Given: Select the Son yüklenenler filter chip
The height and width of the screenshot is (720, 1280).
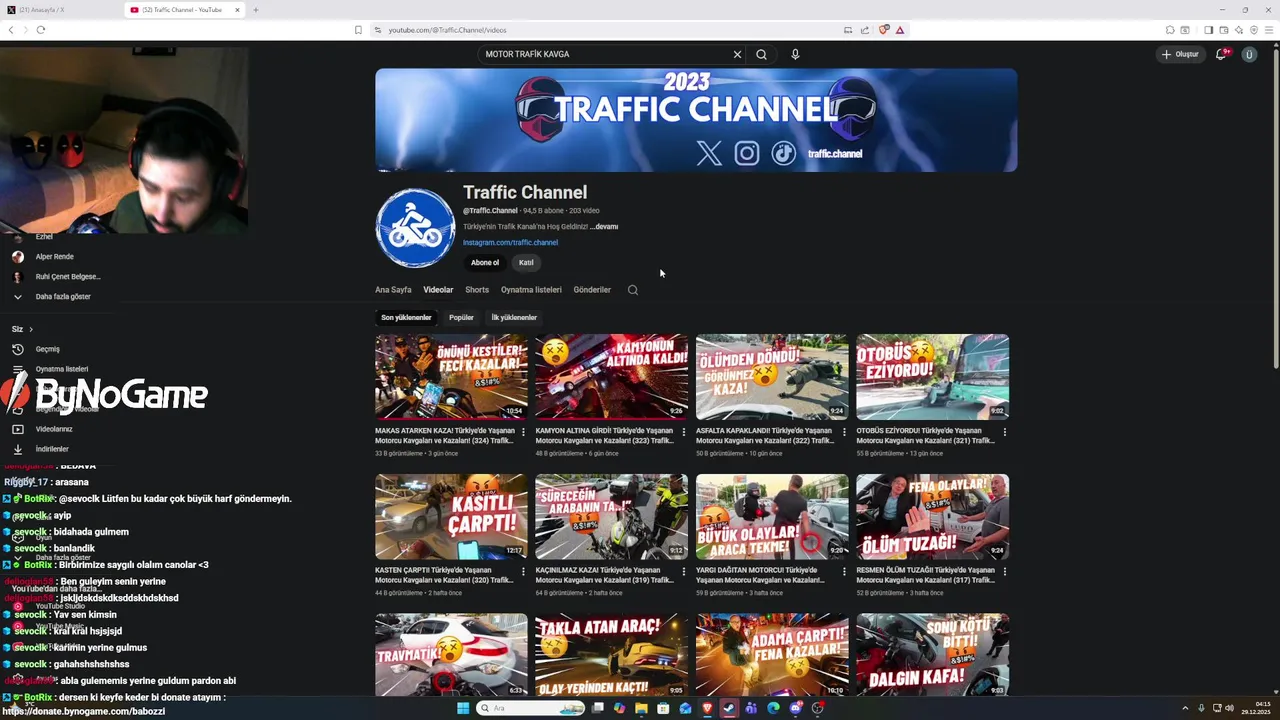Looking at the screenshot, I should coord(406,317).
